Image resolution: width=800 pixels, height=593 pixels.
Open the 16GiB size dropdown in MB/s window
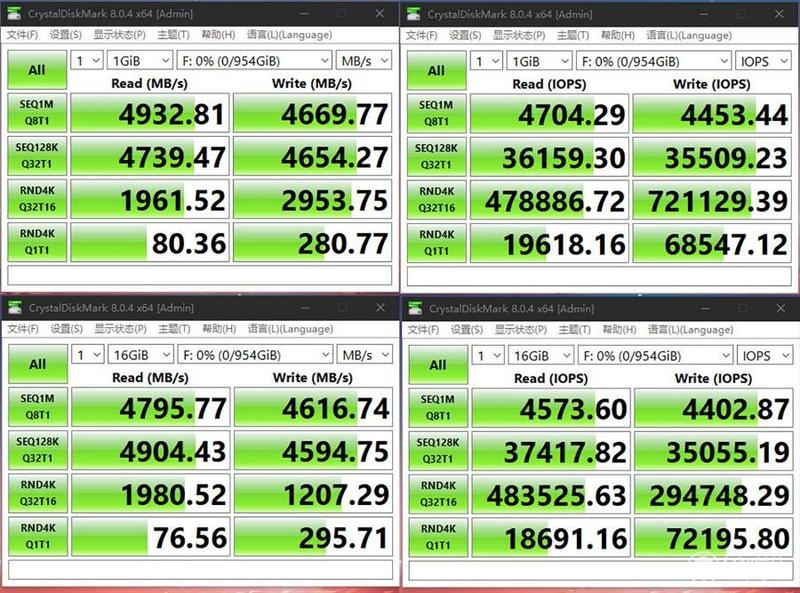(x=141, y=355)
